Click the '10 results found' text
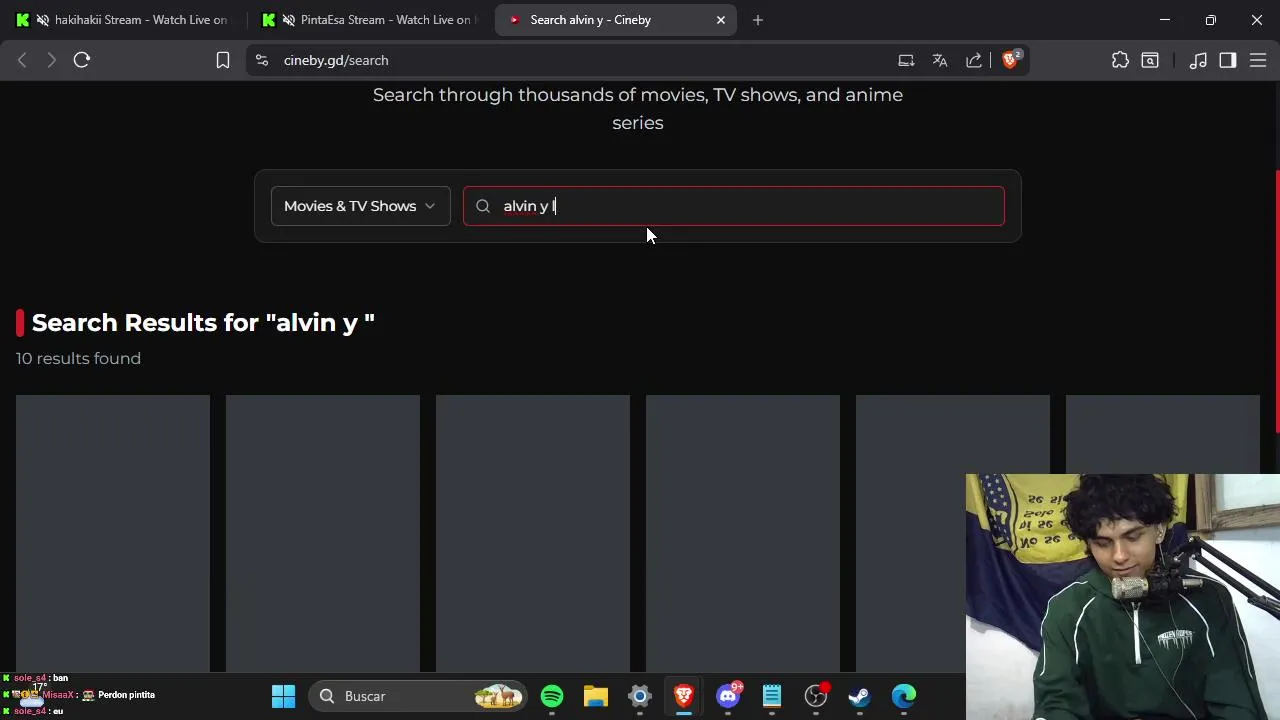 [78, 358]
